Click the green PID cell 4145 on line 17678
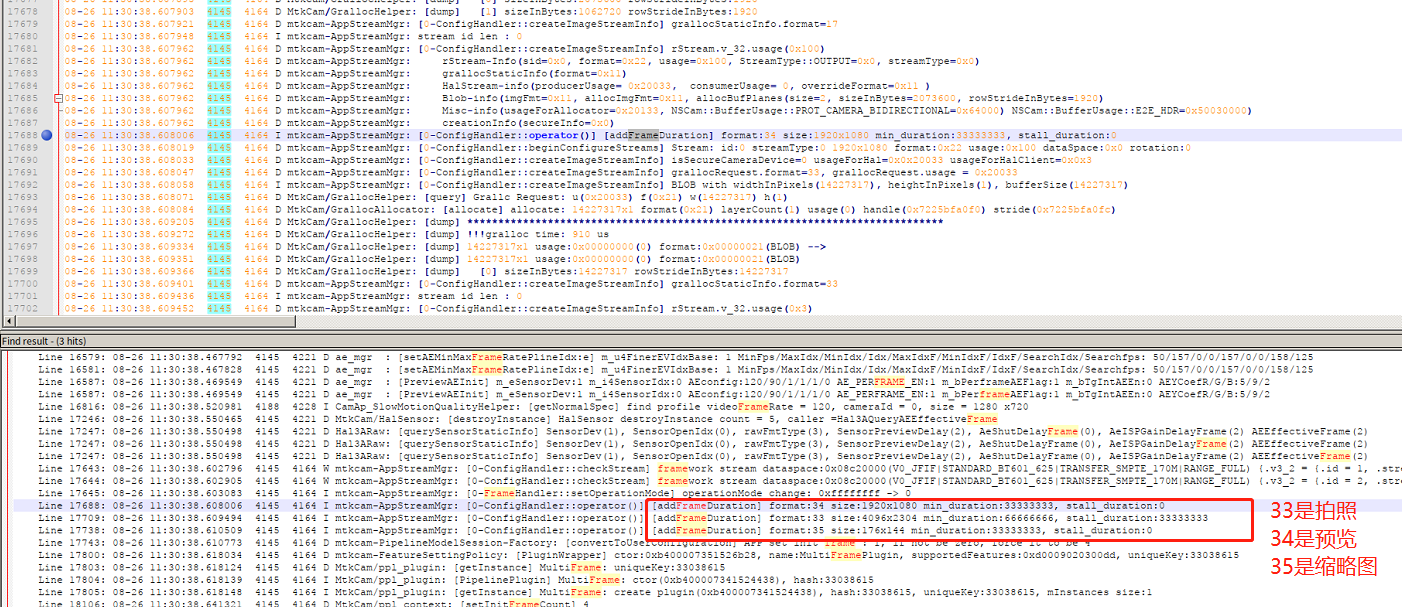This screenshot has height=607, width=1402. (218, 11)
